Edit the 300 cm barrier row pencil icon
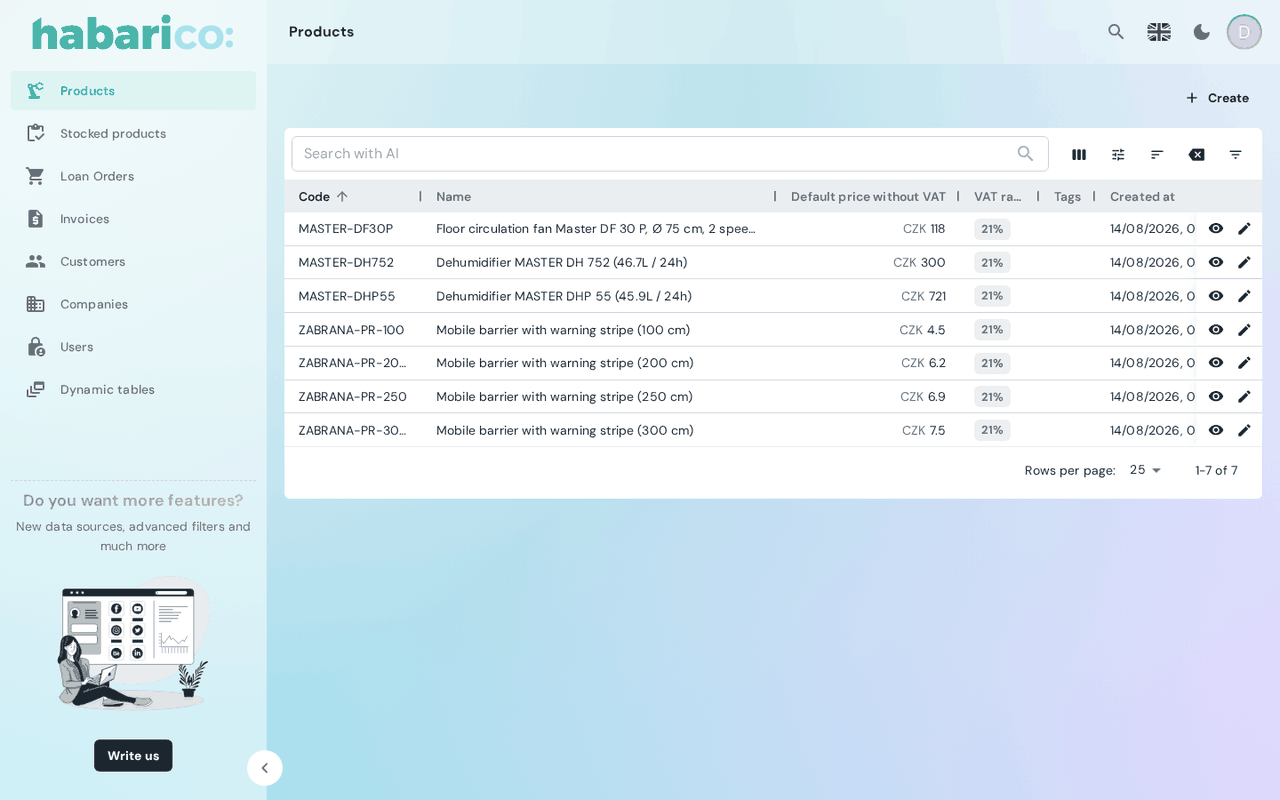The height and width of the screenshot is (800, 1280). point(1244,430)
